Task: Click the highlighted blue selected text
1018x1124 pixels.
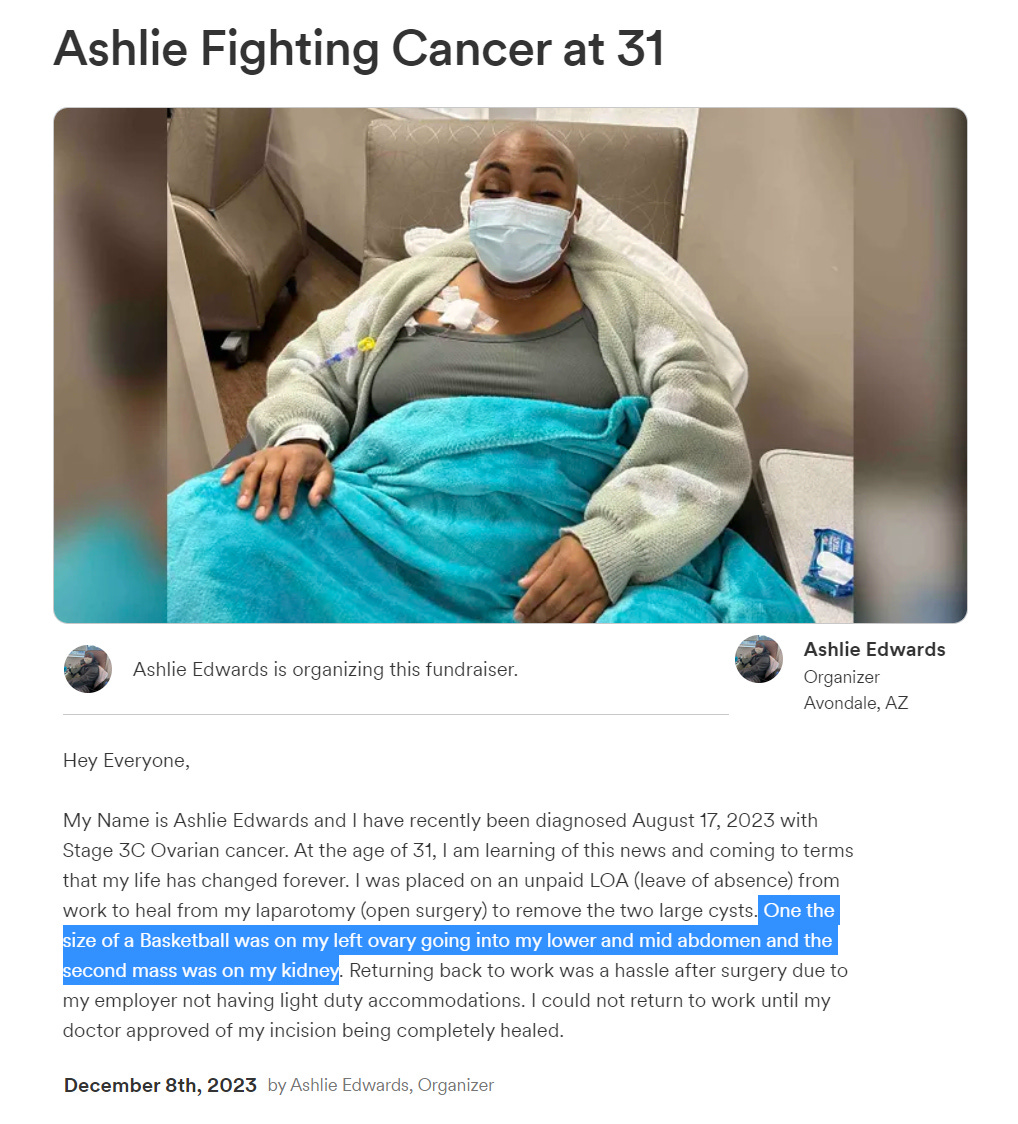Action: tap(449, 940)
